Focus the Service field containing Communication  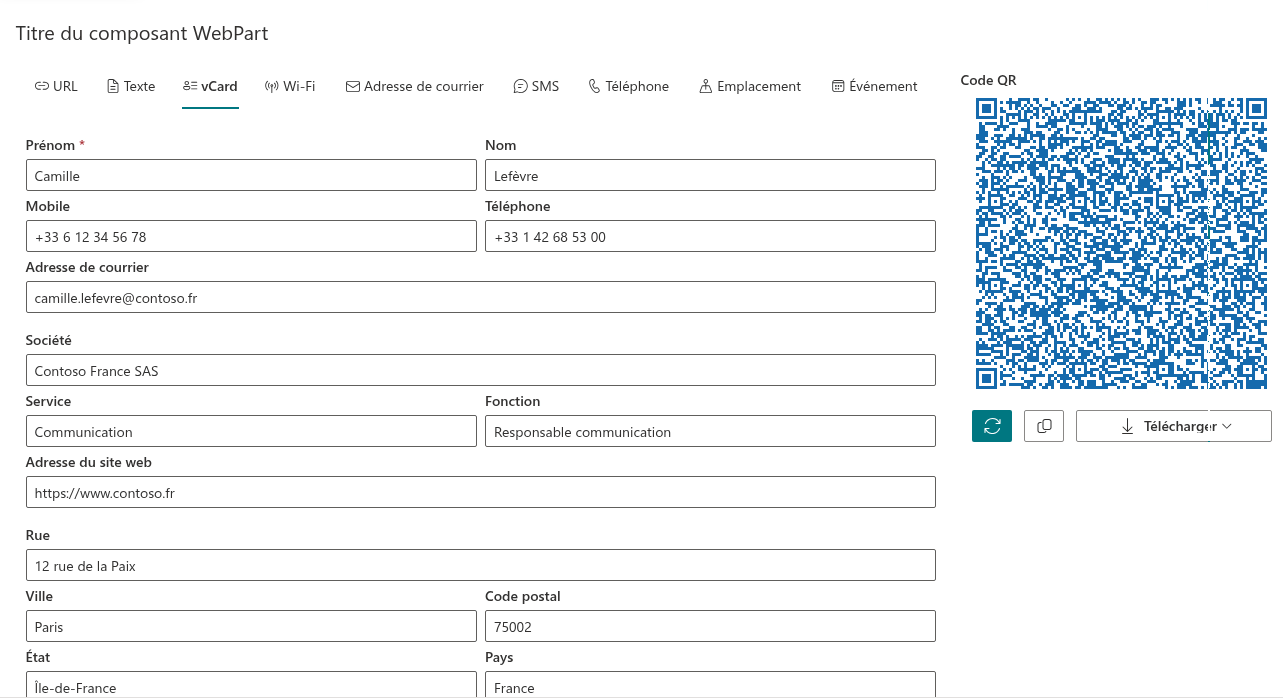click(x=251, y=431)
